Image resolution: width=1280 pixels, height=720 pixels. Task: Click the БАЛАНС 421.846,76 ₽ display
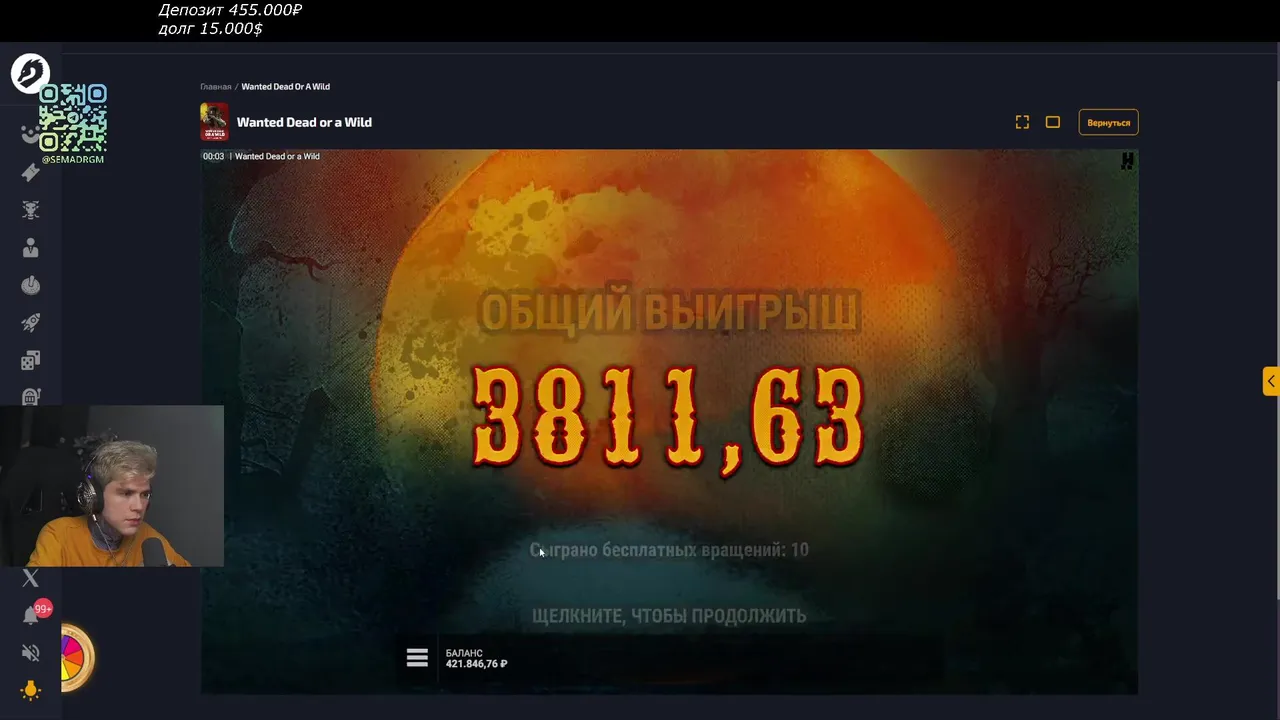tap(476, 658)
